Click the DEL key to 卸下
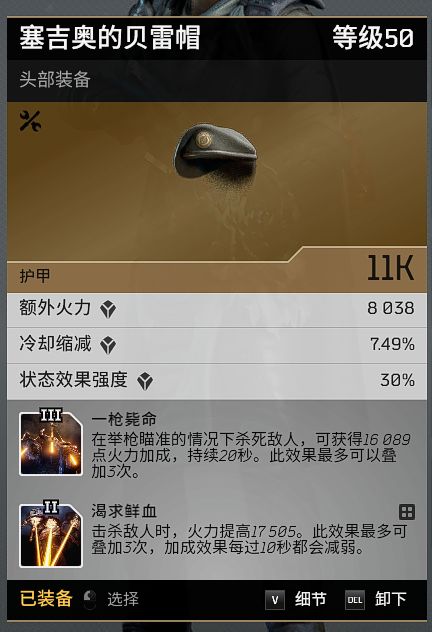432x632 pixels. click(355, 600)
